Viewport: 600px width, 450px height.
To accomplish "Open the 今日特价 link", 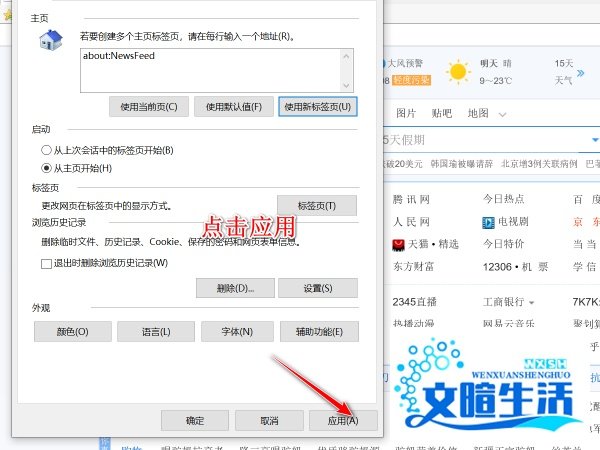I will [x=504, y=244].
